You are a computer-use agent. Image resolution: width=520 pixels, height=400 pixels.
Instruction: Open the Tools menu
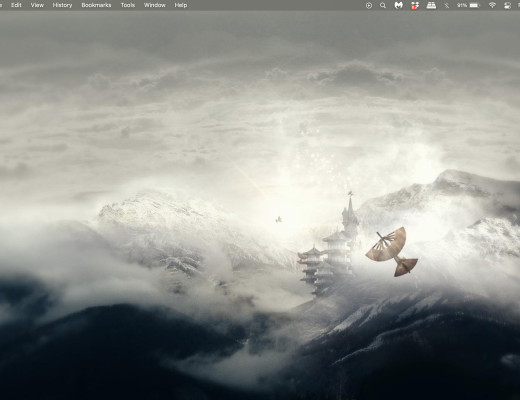(x=128, y=5)
